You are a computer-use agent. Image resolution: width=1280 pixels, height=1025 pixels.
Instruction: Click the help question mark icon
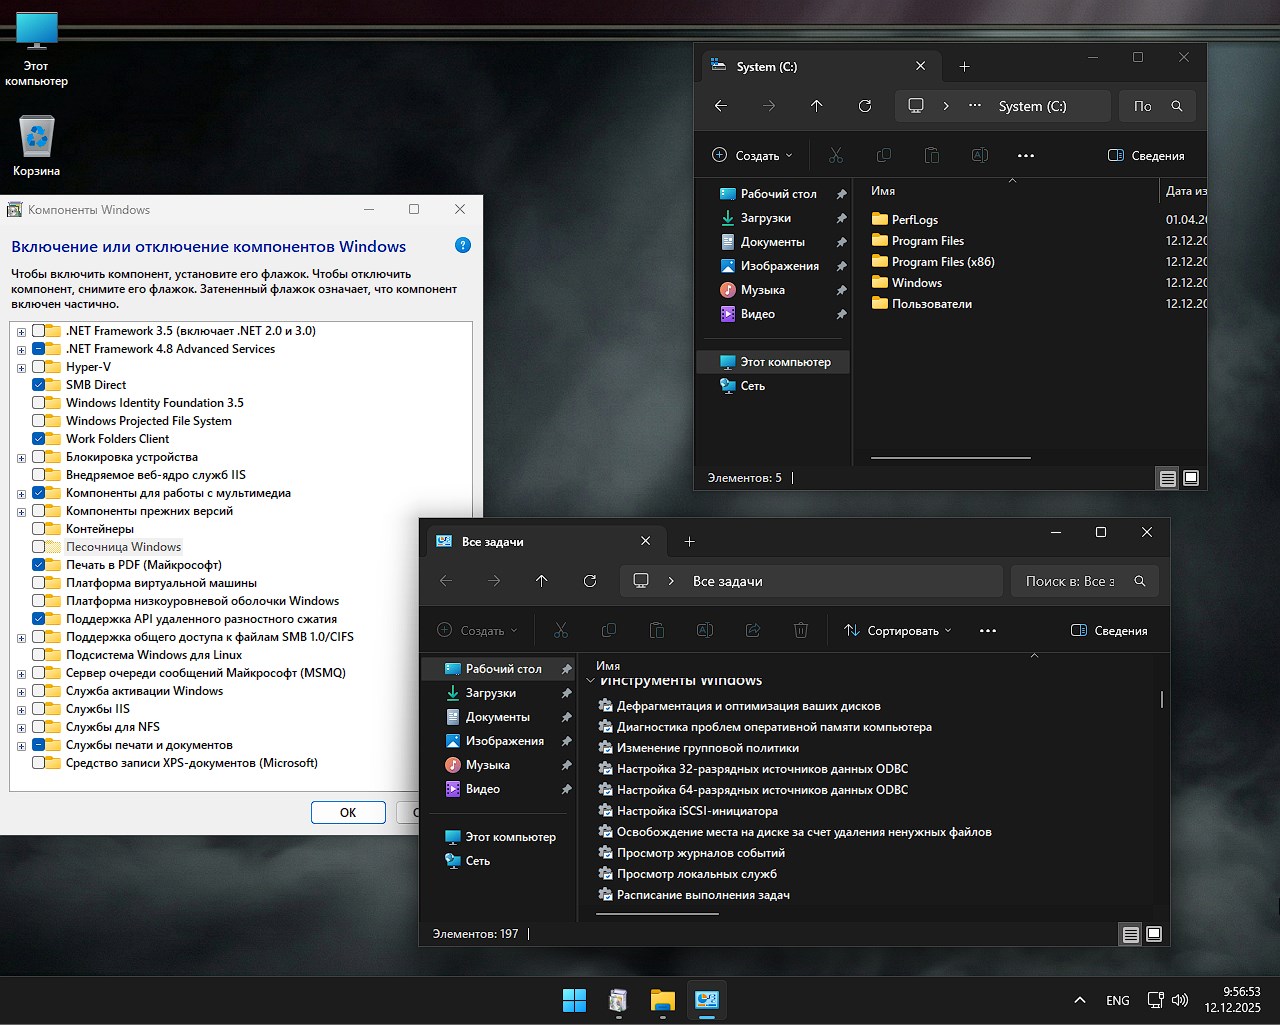tap(462, 246)
